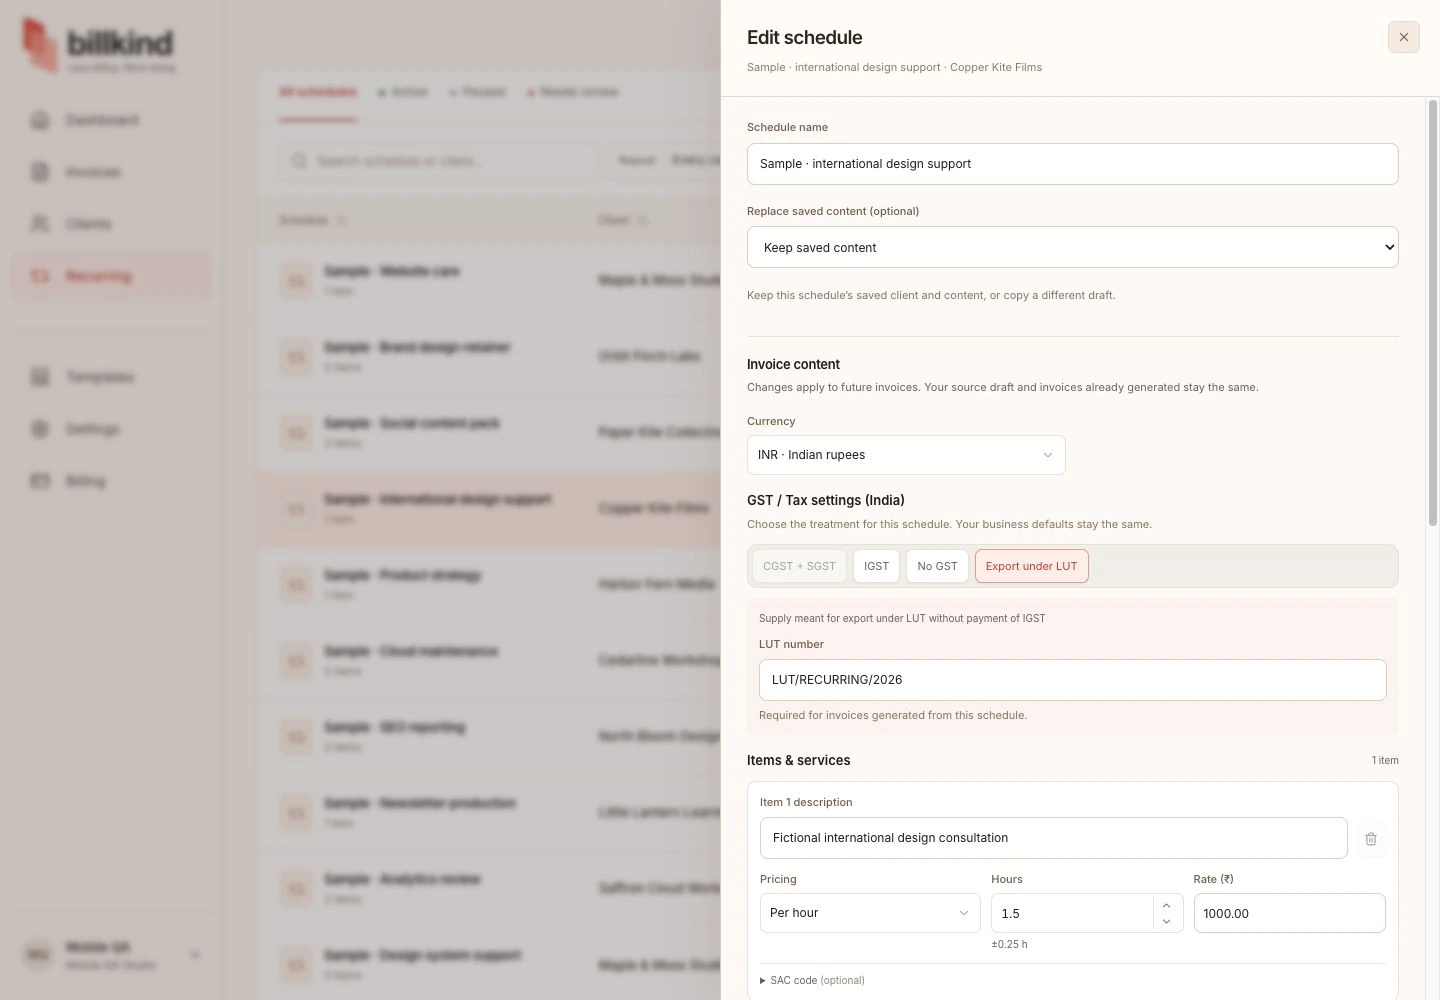Expand the SAC code optional section

tap(812, 980)
